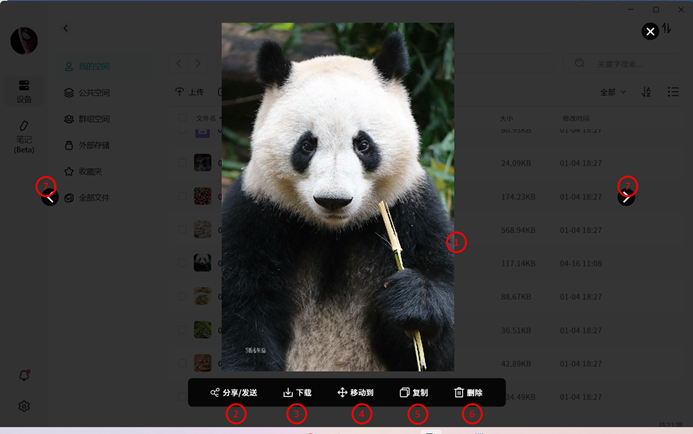Delete the image using 删除
The image size is (693, 434).
[x=468, y=393]
